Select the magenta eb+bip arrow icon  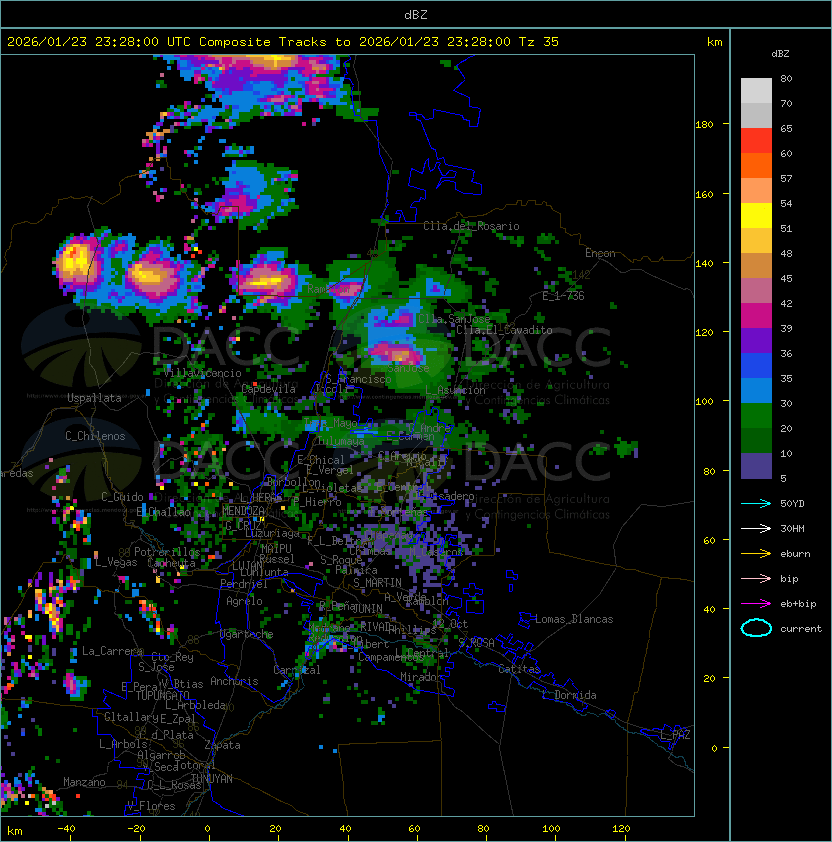point(756,603)
